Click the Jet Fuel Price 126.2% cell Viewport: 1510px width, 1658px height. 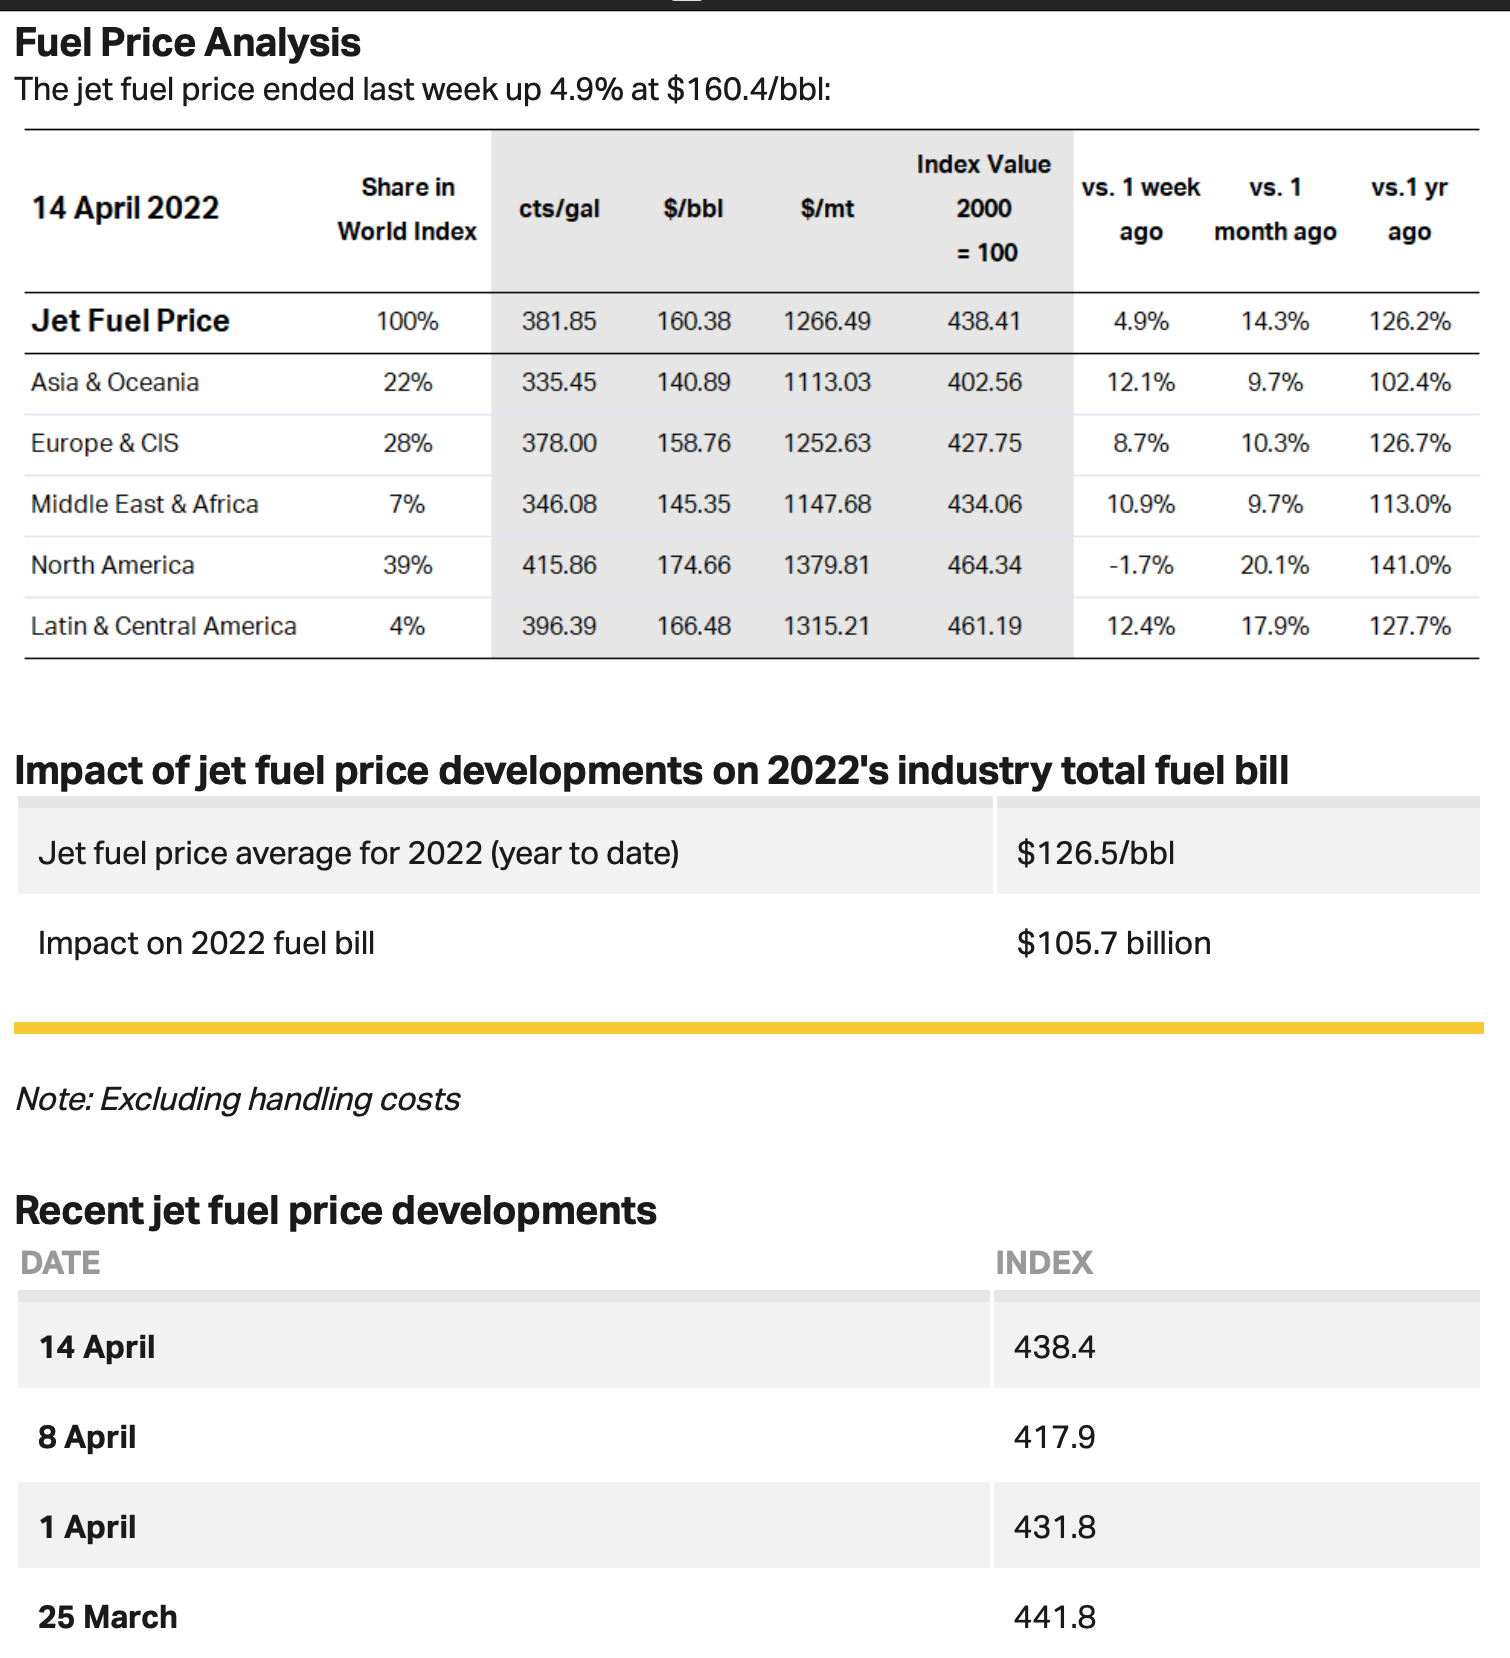click(1409, 321)
